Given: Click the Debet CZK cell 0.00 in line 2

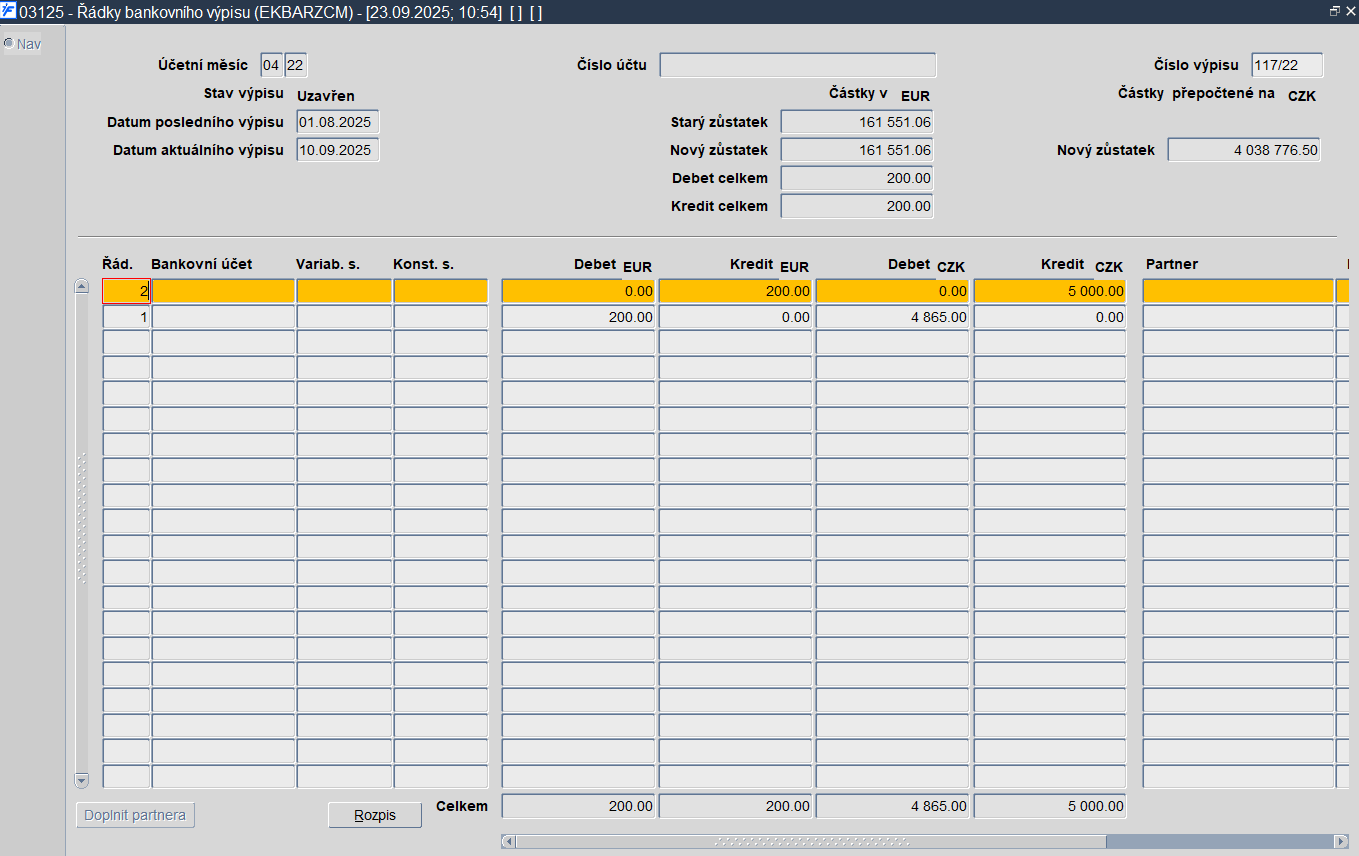Looking at the screenshot, I should pyautogui.click(x=893, y=291).
